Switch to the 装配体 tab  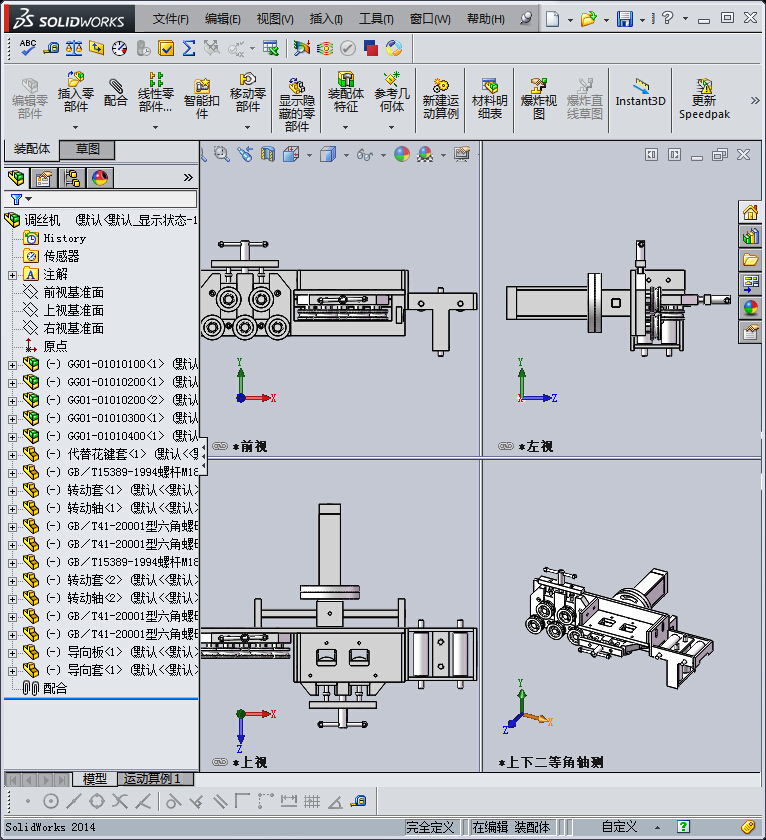point(32,149)
